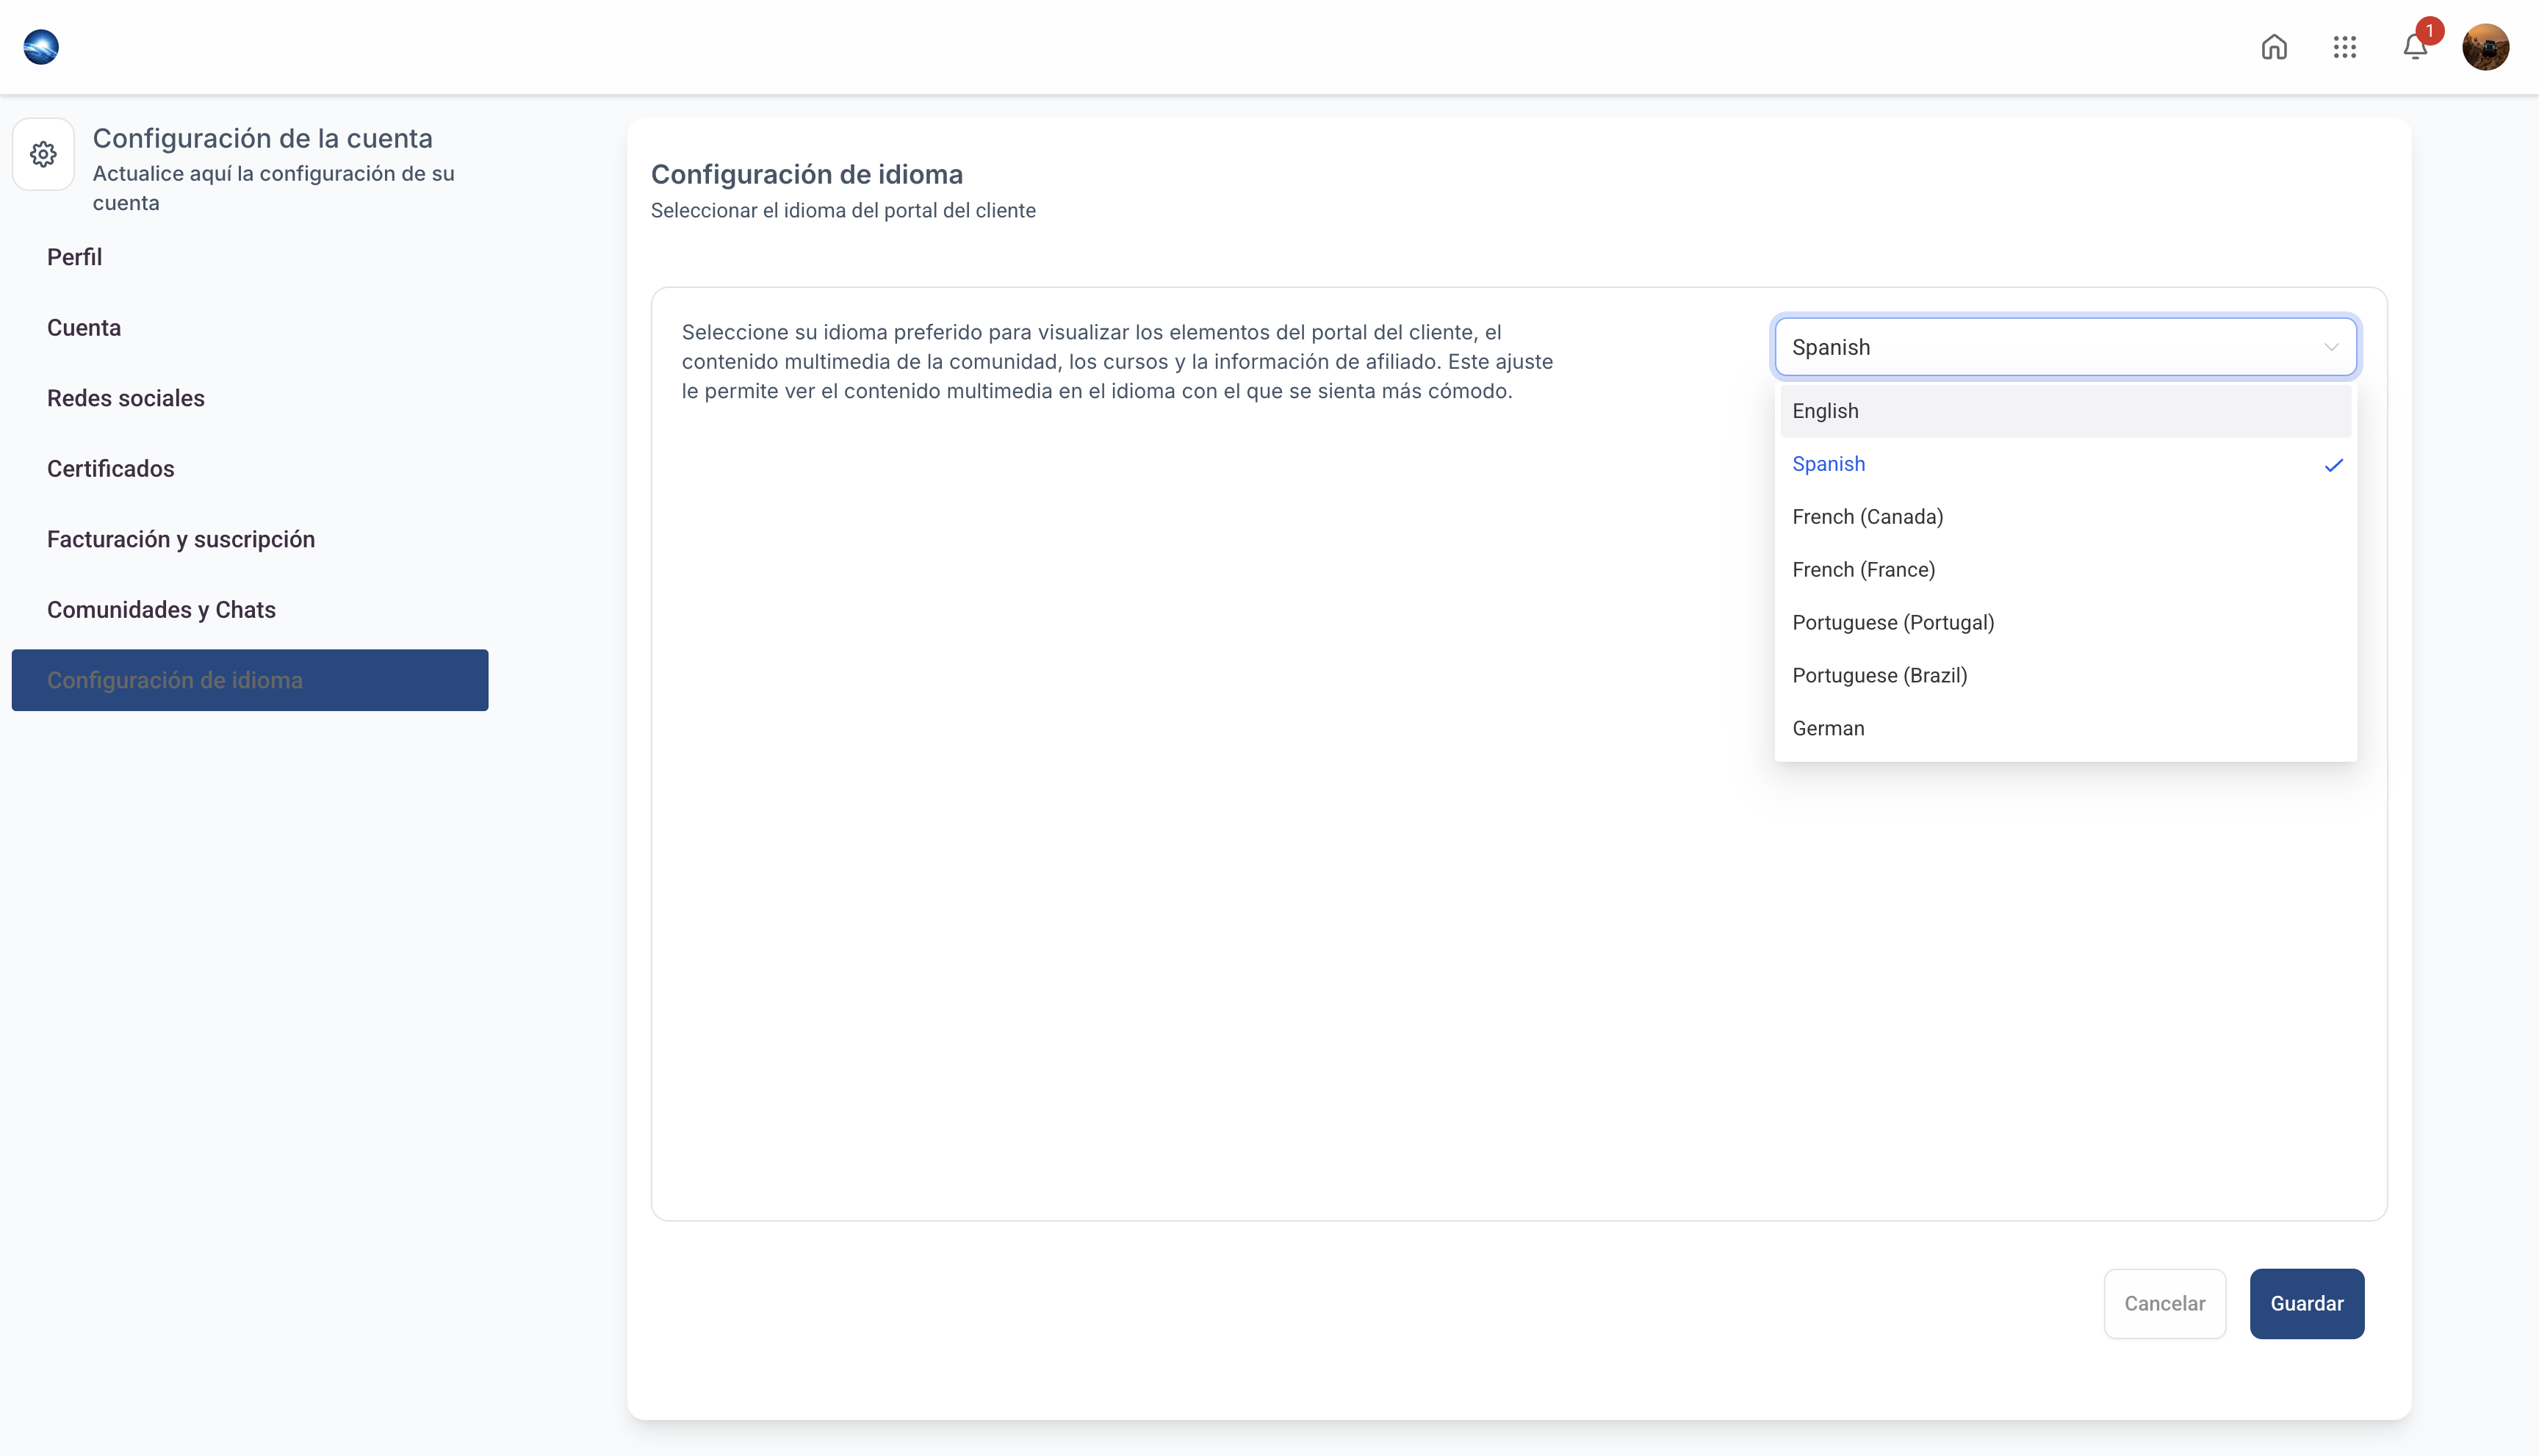This screenshot has height=1456, width=2539.
Task: Click the account settings gear icon
Action: 43,154
